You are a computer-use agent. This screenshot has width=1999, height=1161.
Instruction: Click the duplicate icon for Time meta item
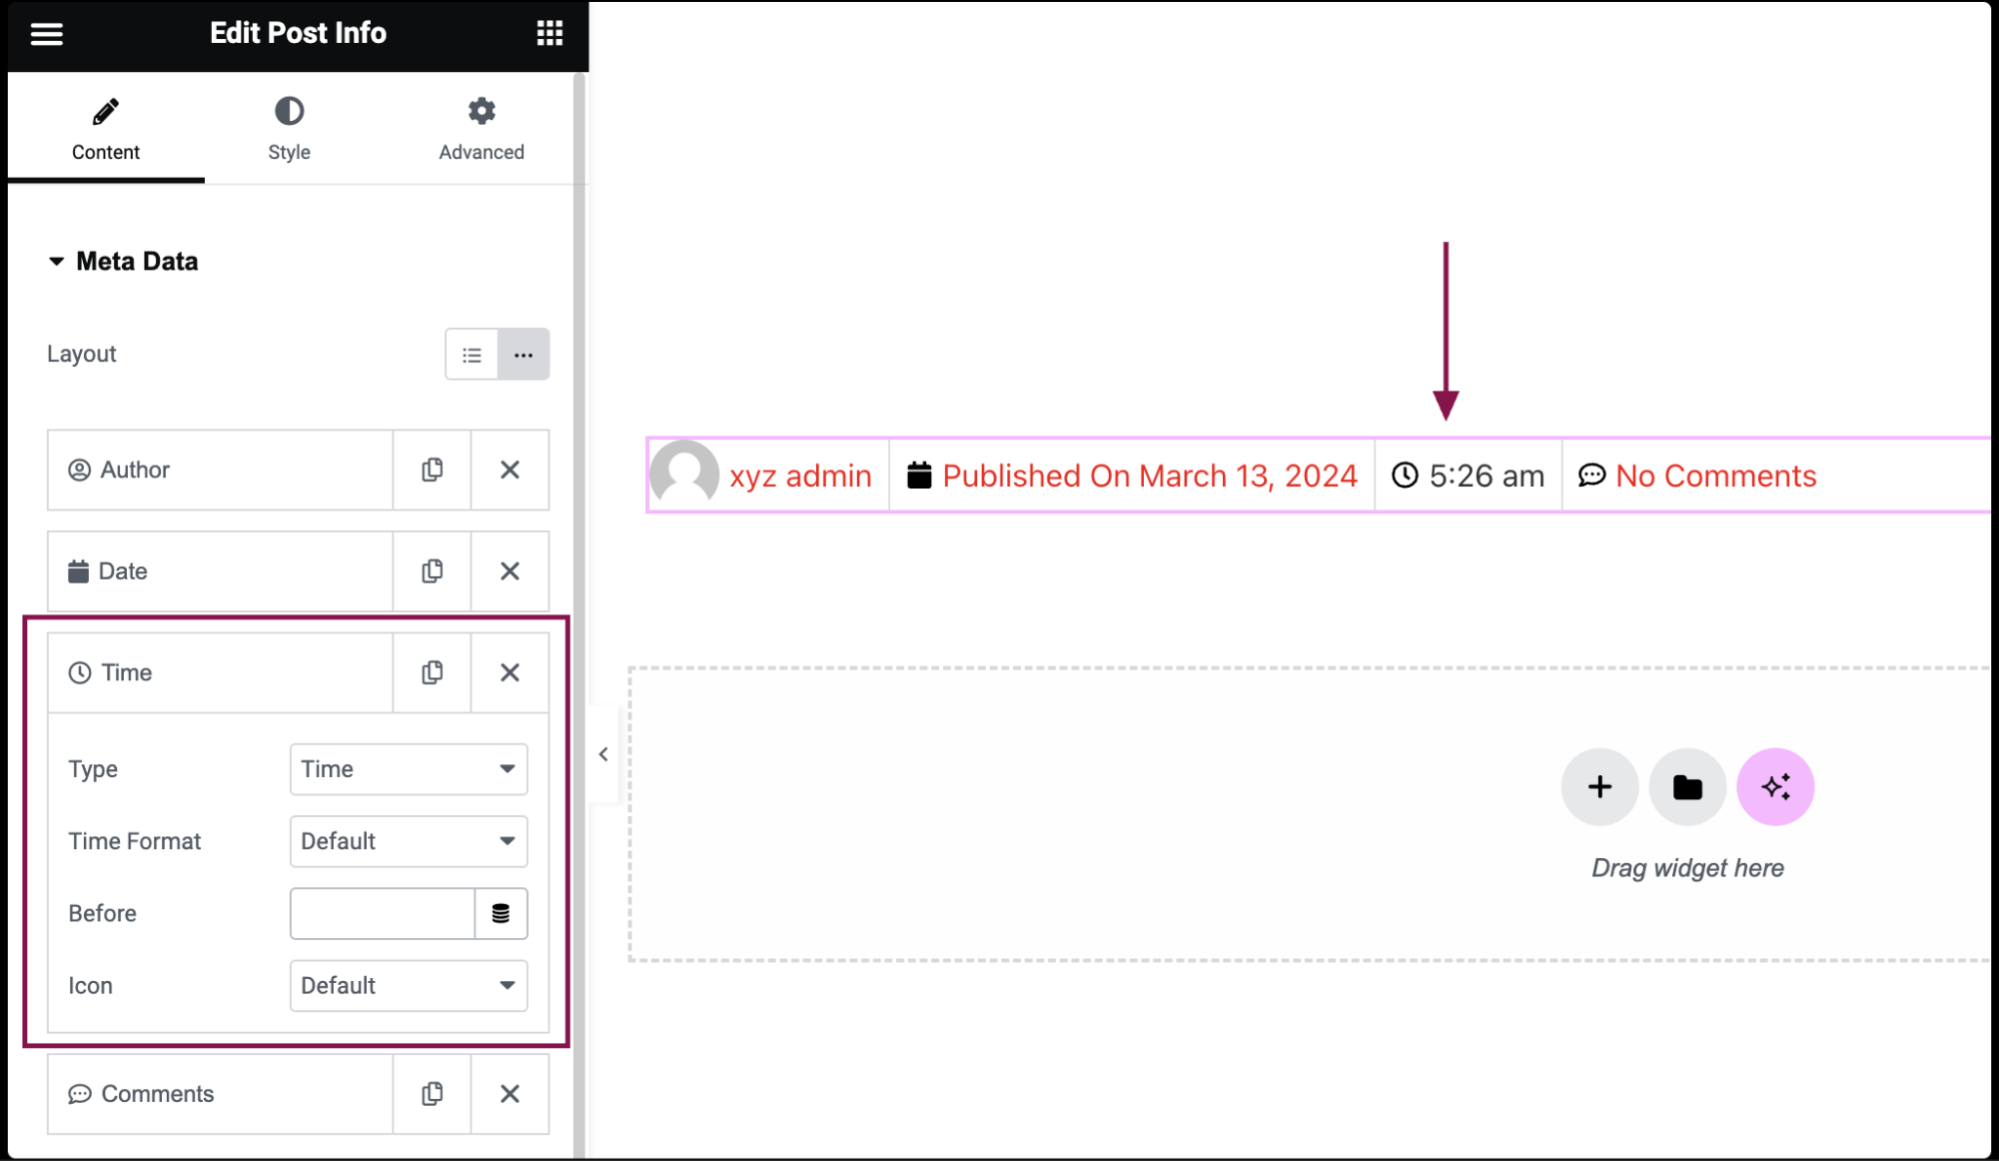[431, 672]
